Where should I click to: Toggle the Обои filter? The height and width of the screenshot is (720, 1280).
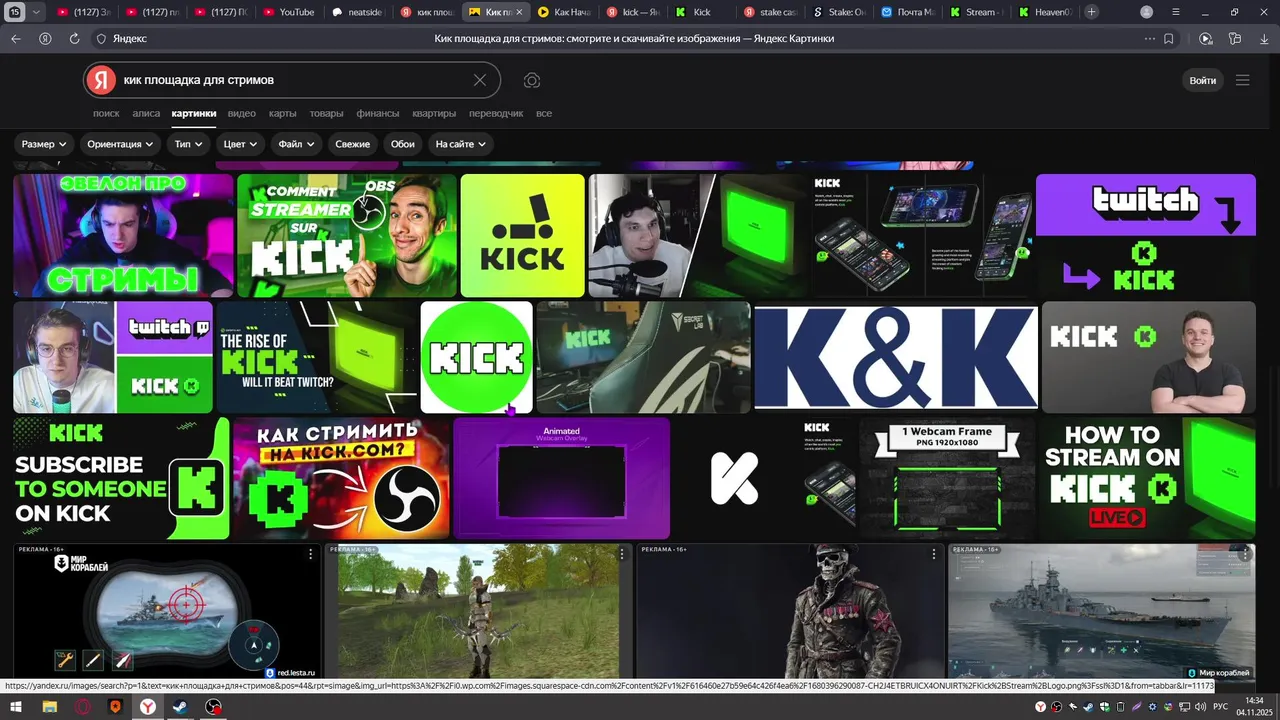coord(403,144)
